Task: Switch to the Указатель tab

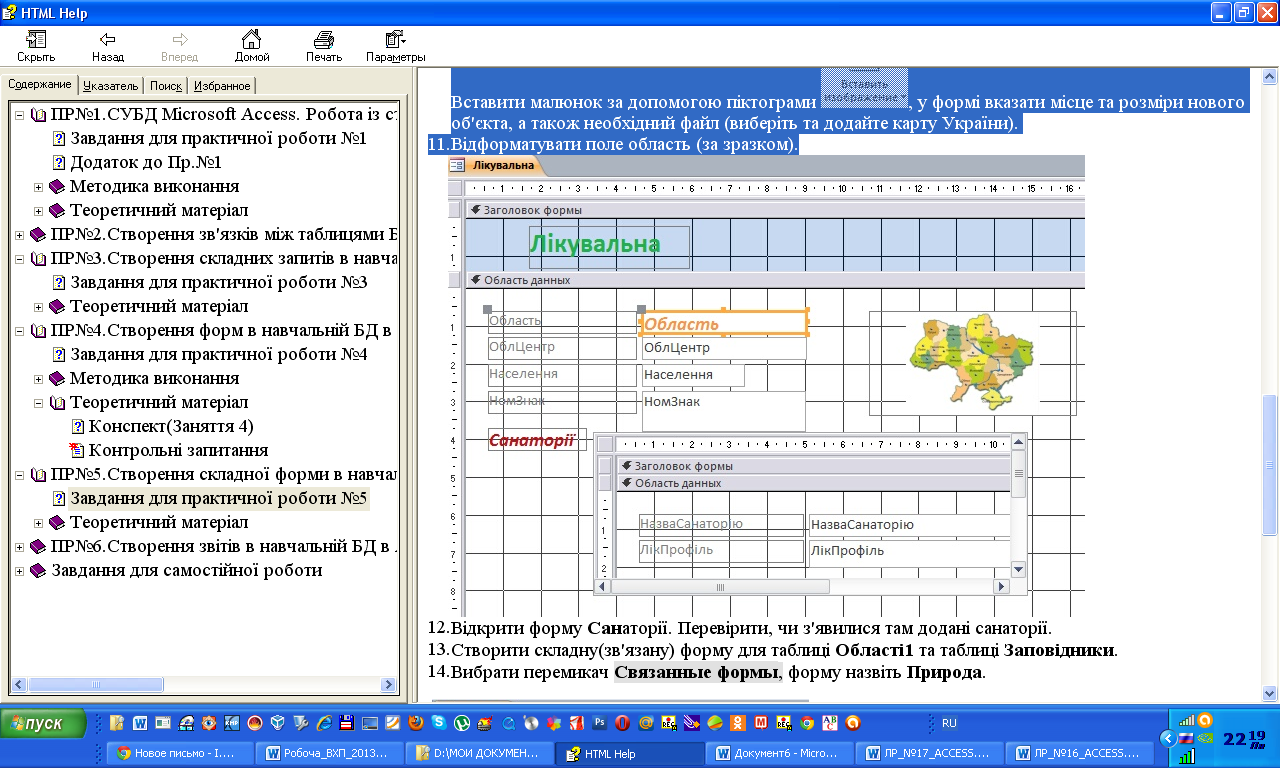Action: (x=110, y=86)
